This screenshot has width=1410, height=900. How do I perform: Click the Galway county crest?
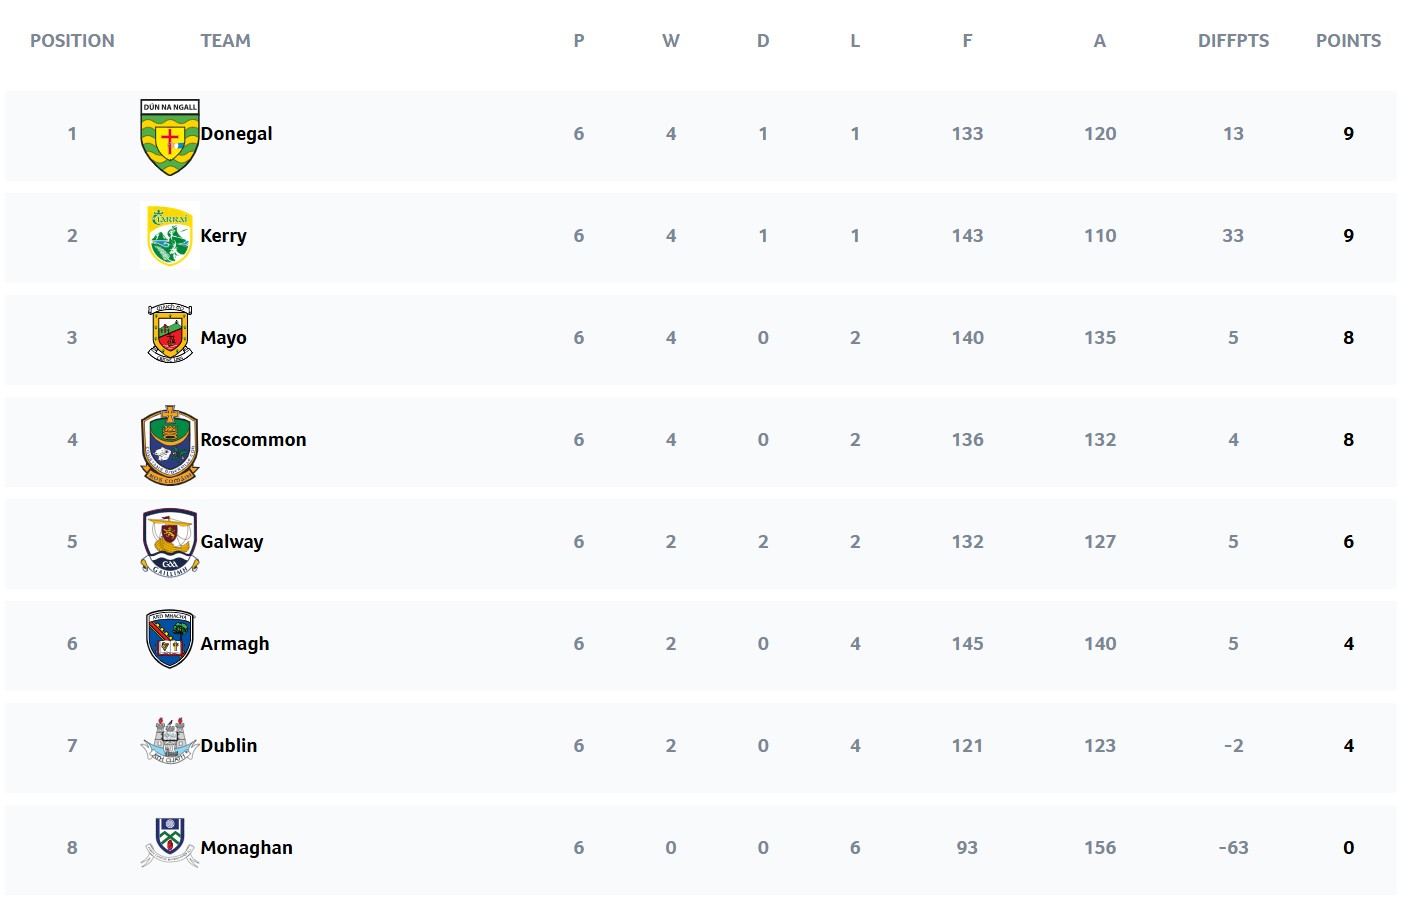[170, 542]
